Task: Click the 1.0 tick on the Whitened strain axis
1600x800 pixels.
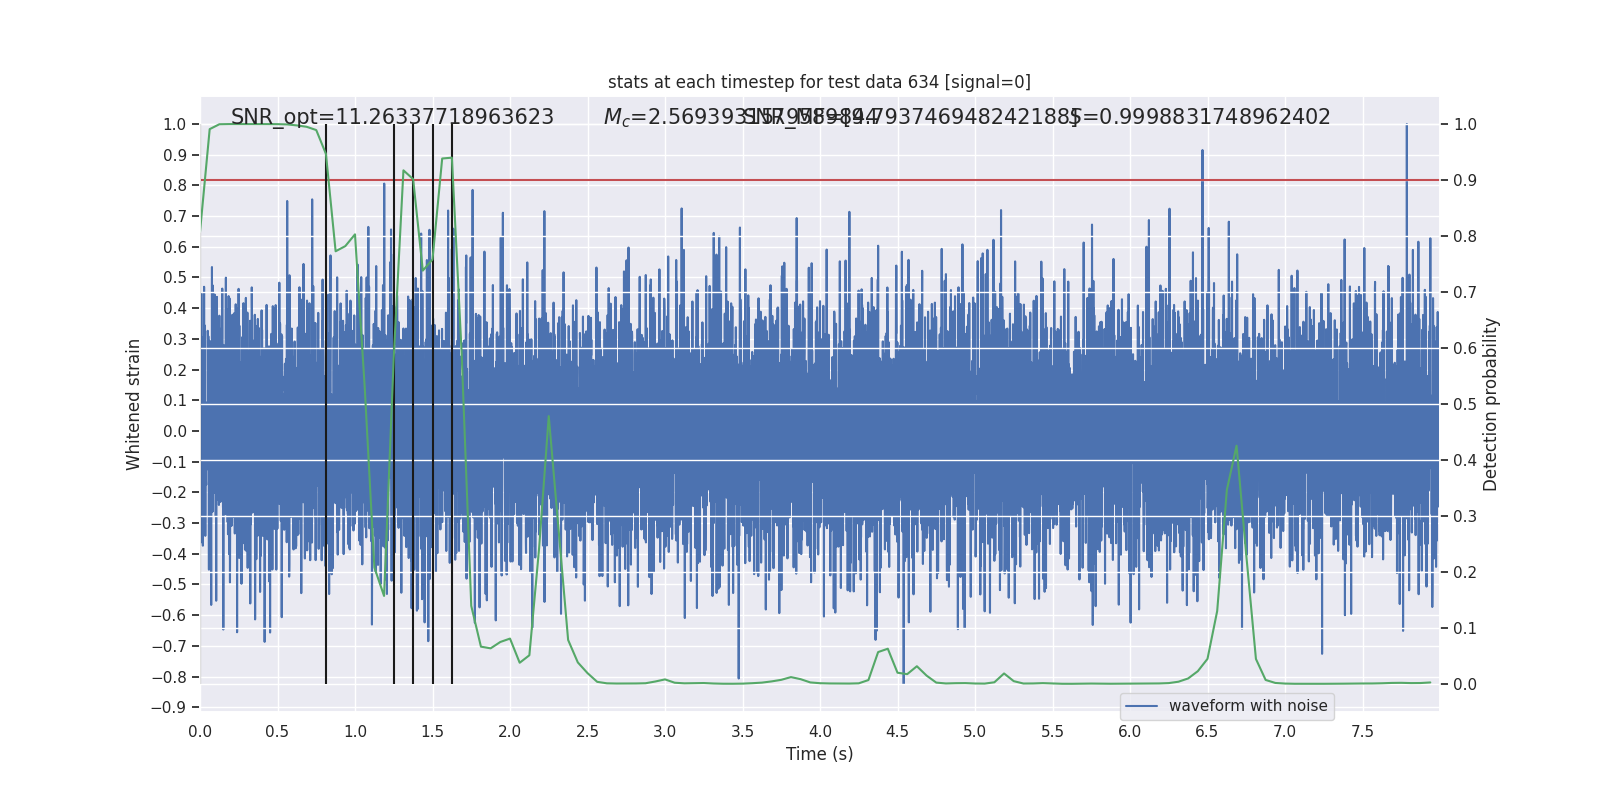Action: tap(175, 124)
